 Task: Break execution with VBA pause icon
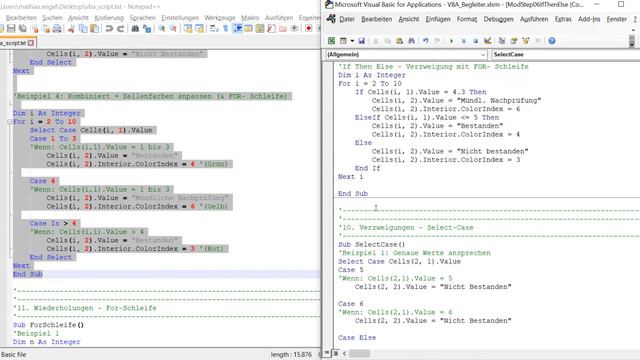tap(464, 41)
